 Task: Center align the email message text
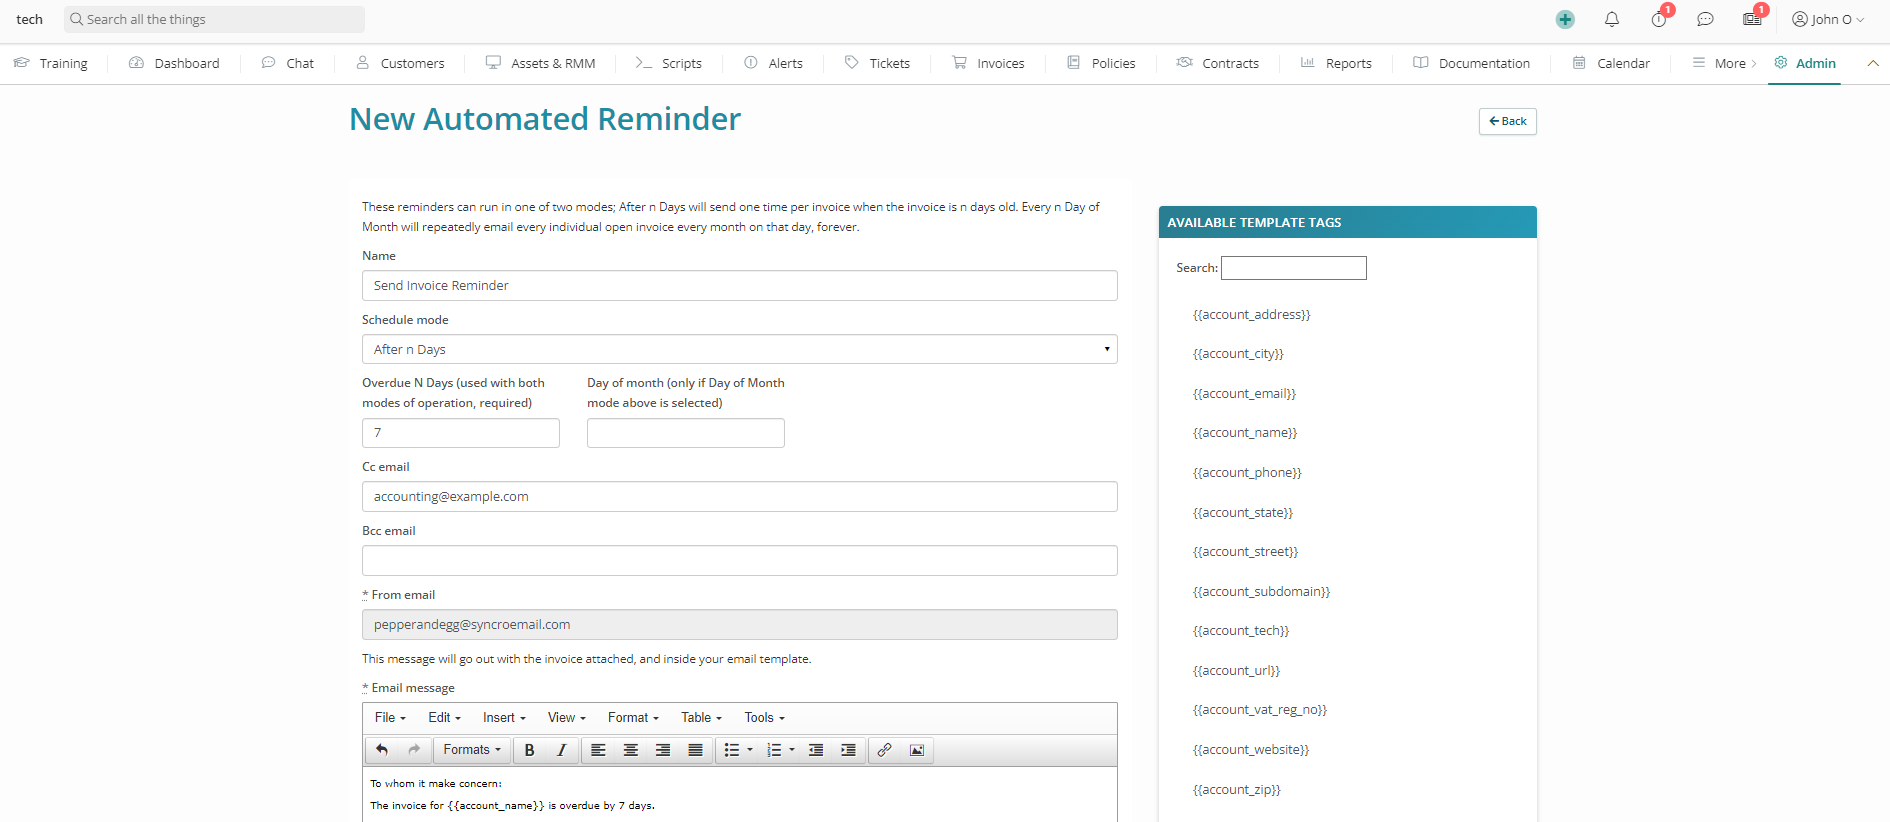pos(631,750)
